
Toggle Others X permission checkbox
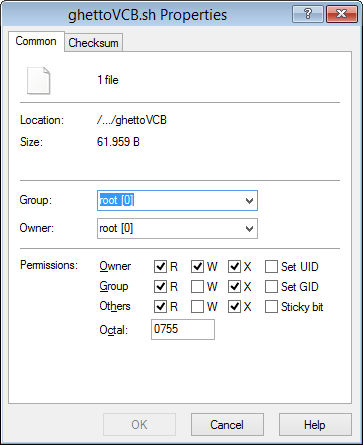click(234, 307)
